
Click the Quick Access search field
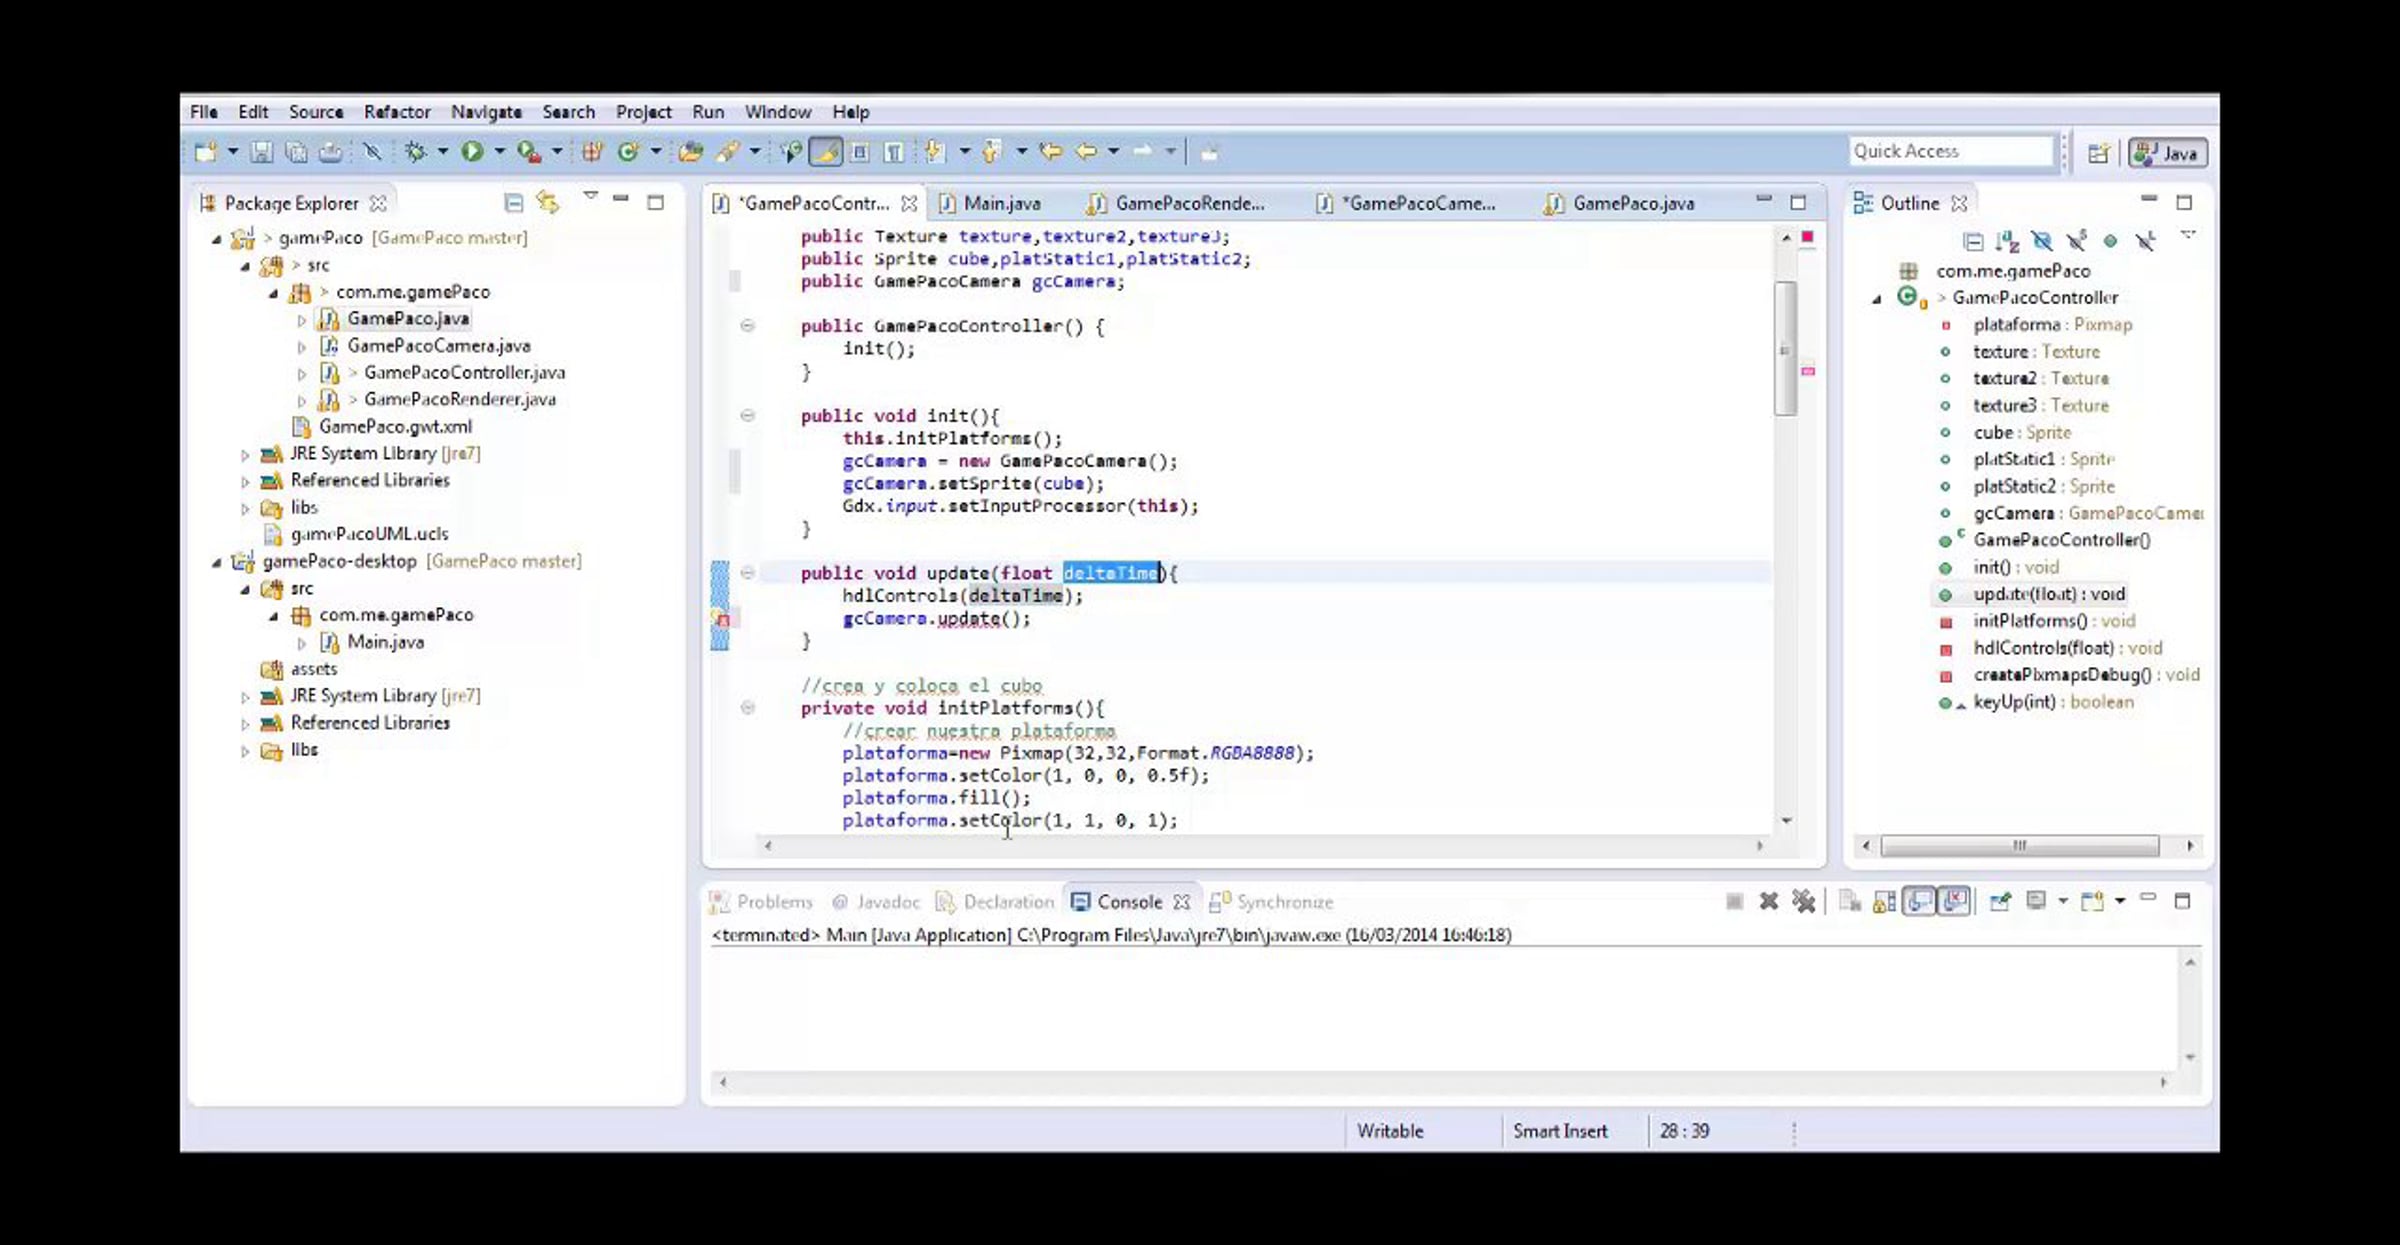pos(1950,151)
